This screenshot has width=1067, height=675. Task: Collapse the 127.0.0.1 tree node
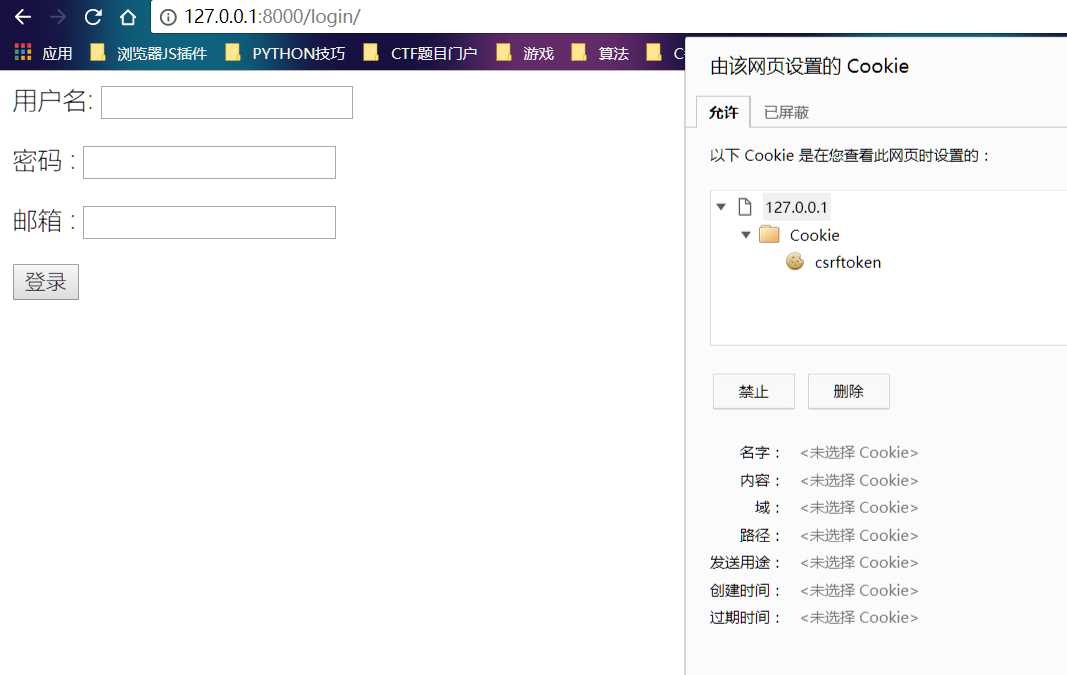tap(722, 206)
